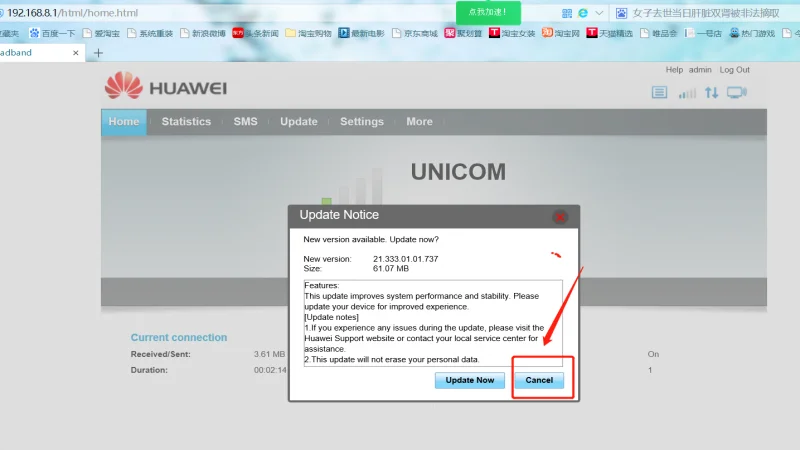The width and height of the screenshot is (800, 450).
Task: Click the address bar URL field
Action: [230, 13]
